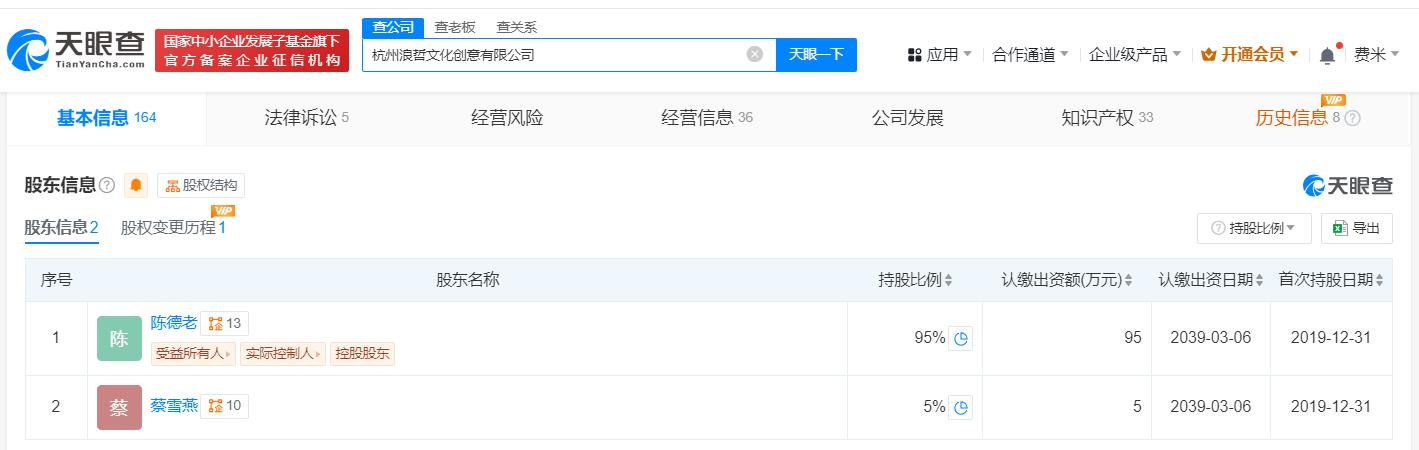Switch to the 法律诉讼 tab
1419x450 pixels.
[x=307, y=118]
